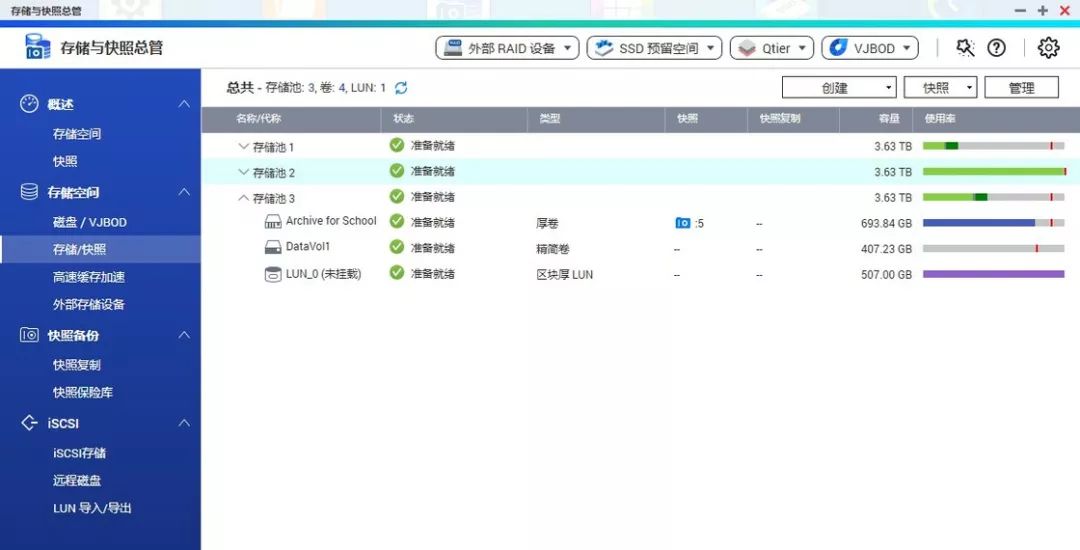Click the storage app logo icon
Image resolution: width=1080 pixels, height=550 pixels.
[37, 47]
